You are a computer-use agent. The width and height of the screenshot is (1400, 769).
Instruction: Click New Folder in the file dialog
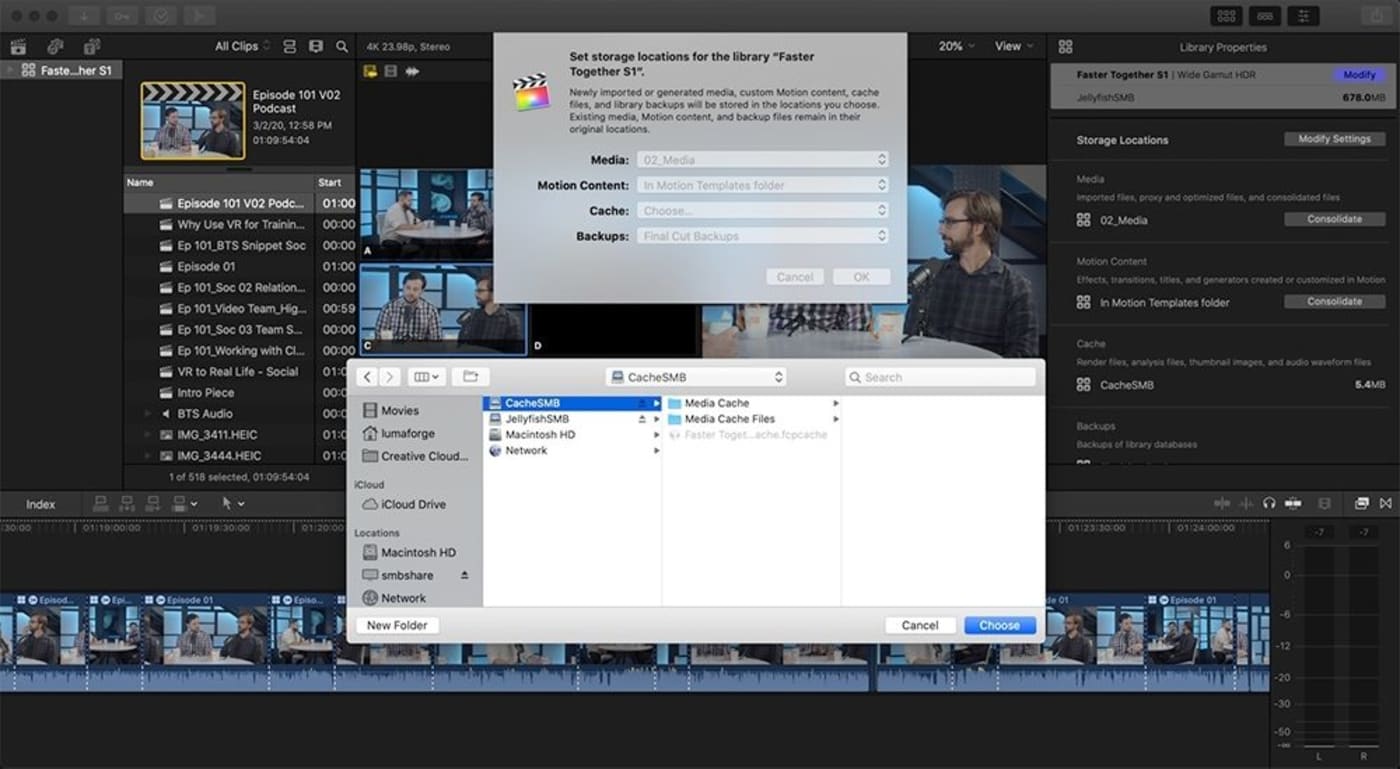tap(397, 625)
